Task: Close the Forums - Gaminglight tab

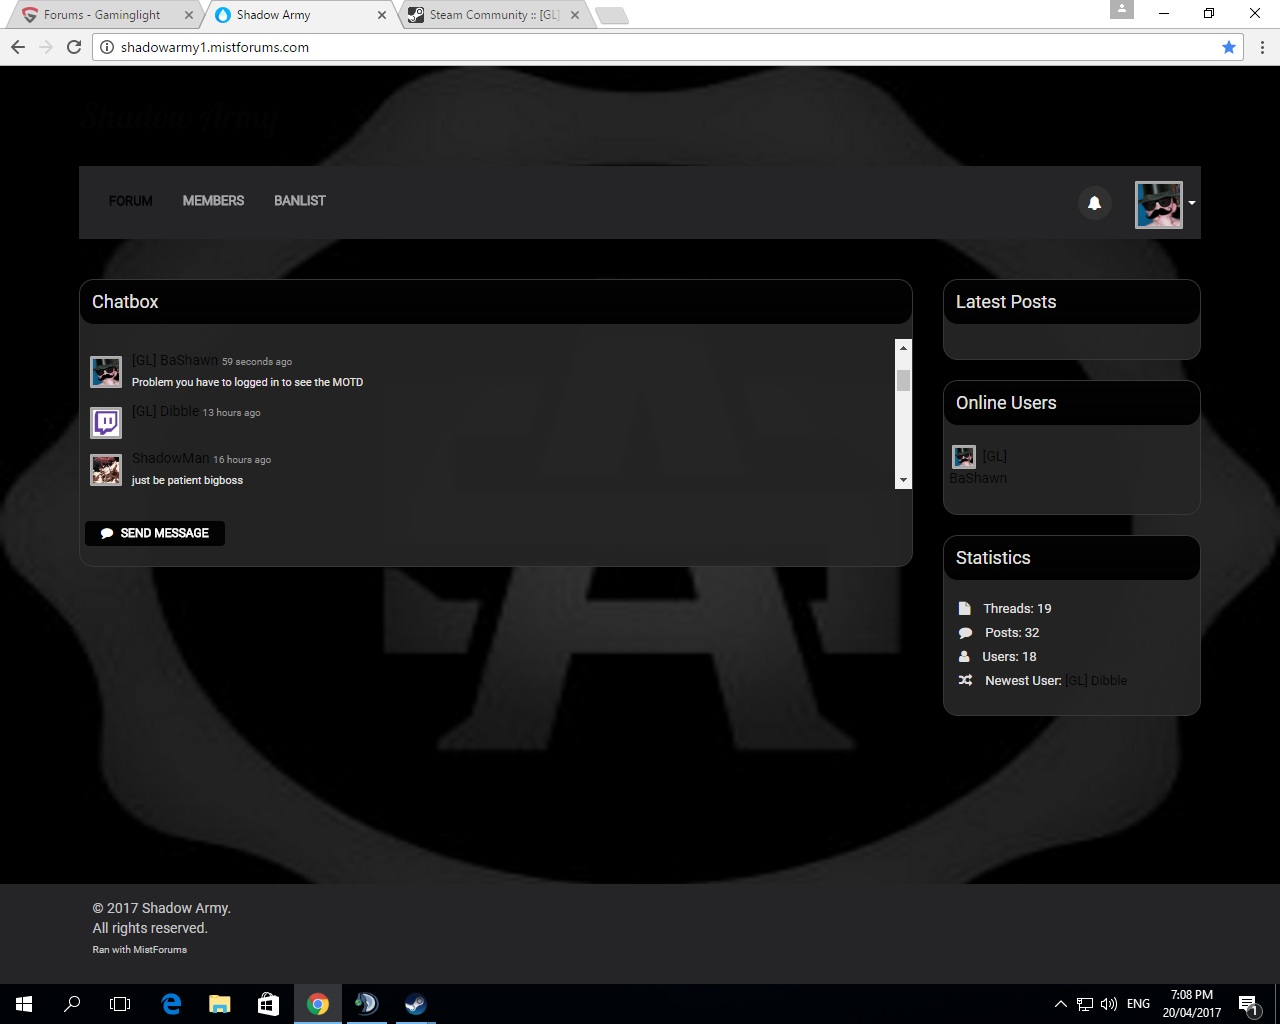Action: (x=189, y=15)
